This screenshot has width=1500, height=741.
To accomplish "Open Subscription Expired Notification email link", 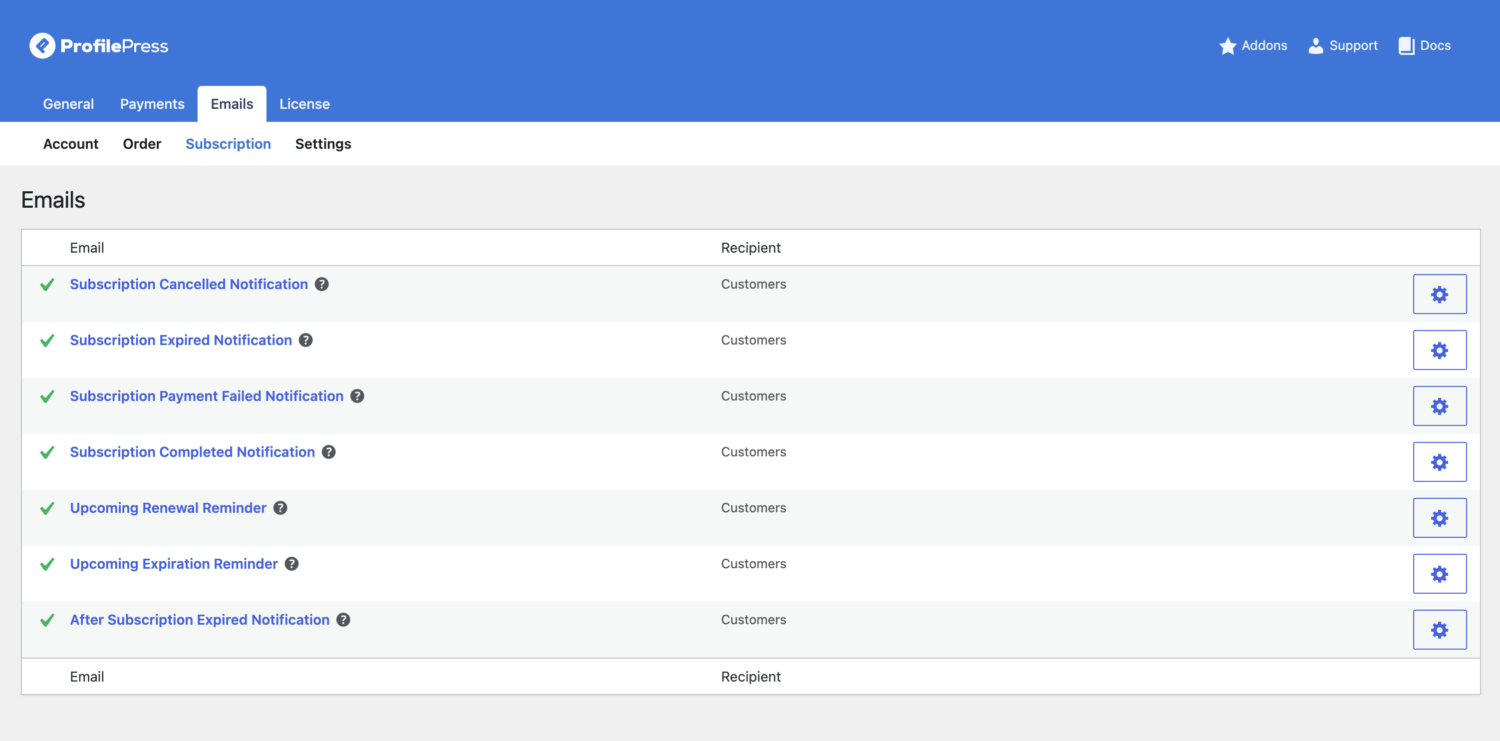I will [181, 340].
